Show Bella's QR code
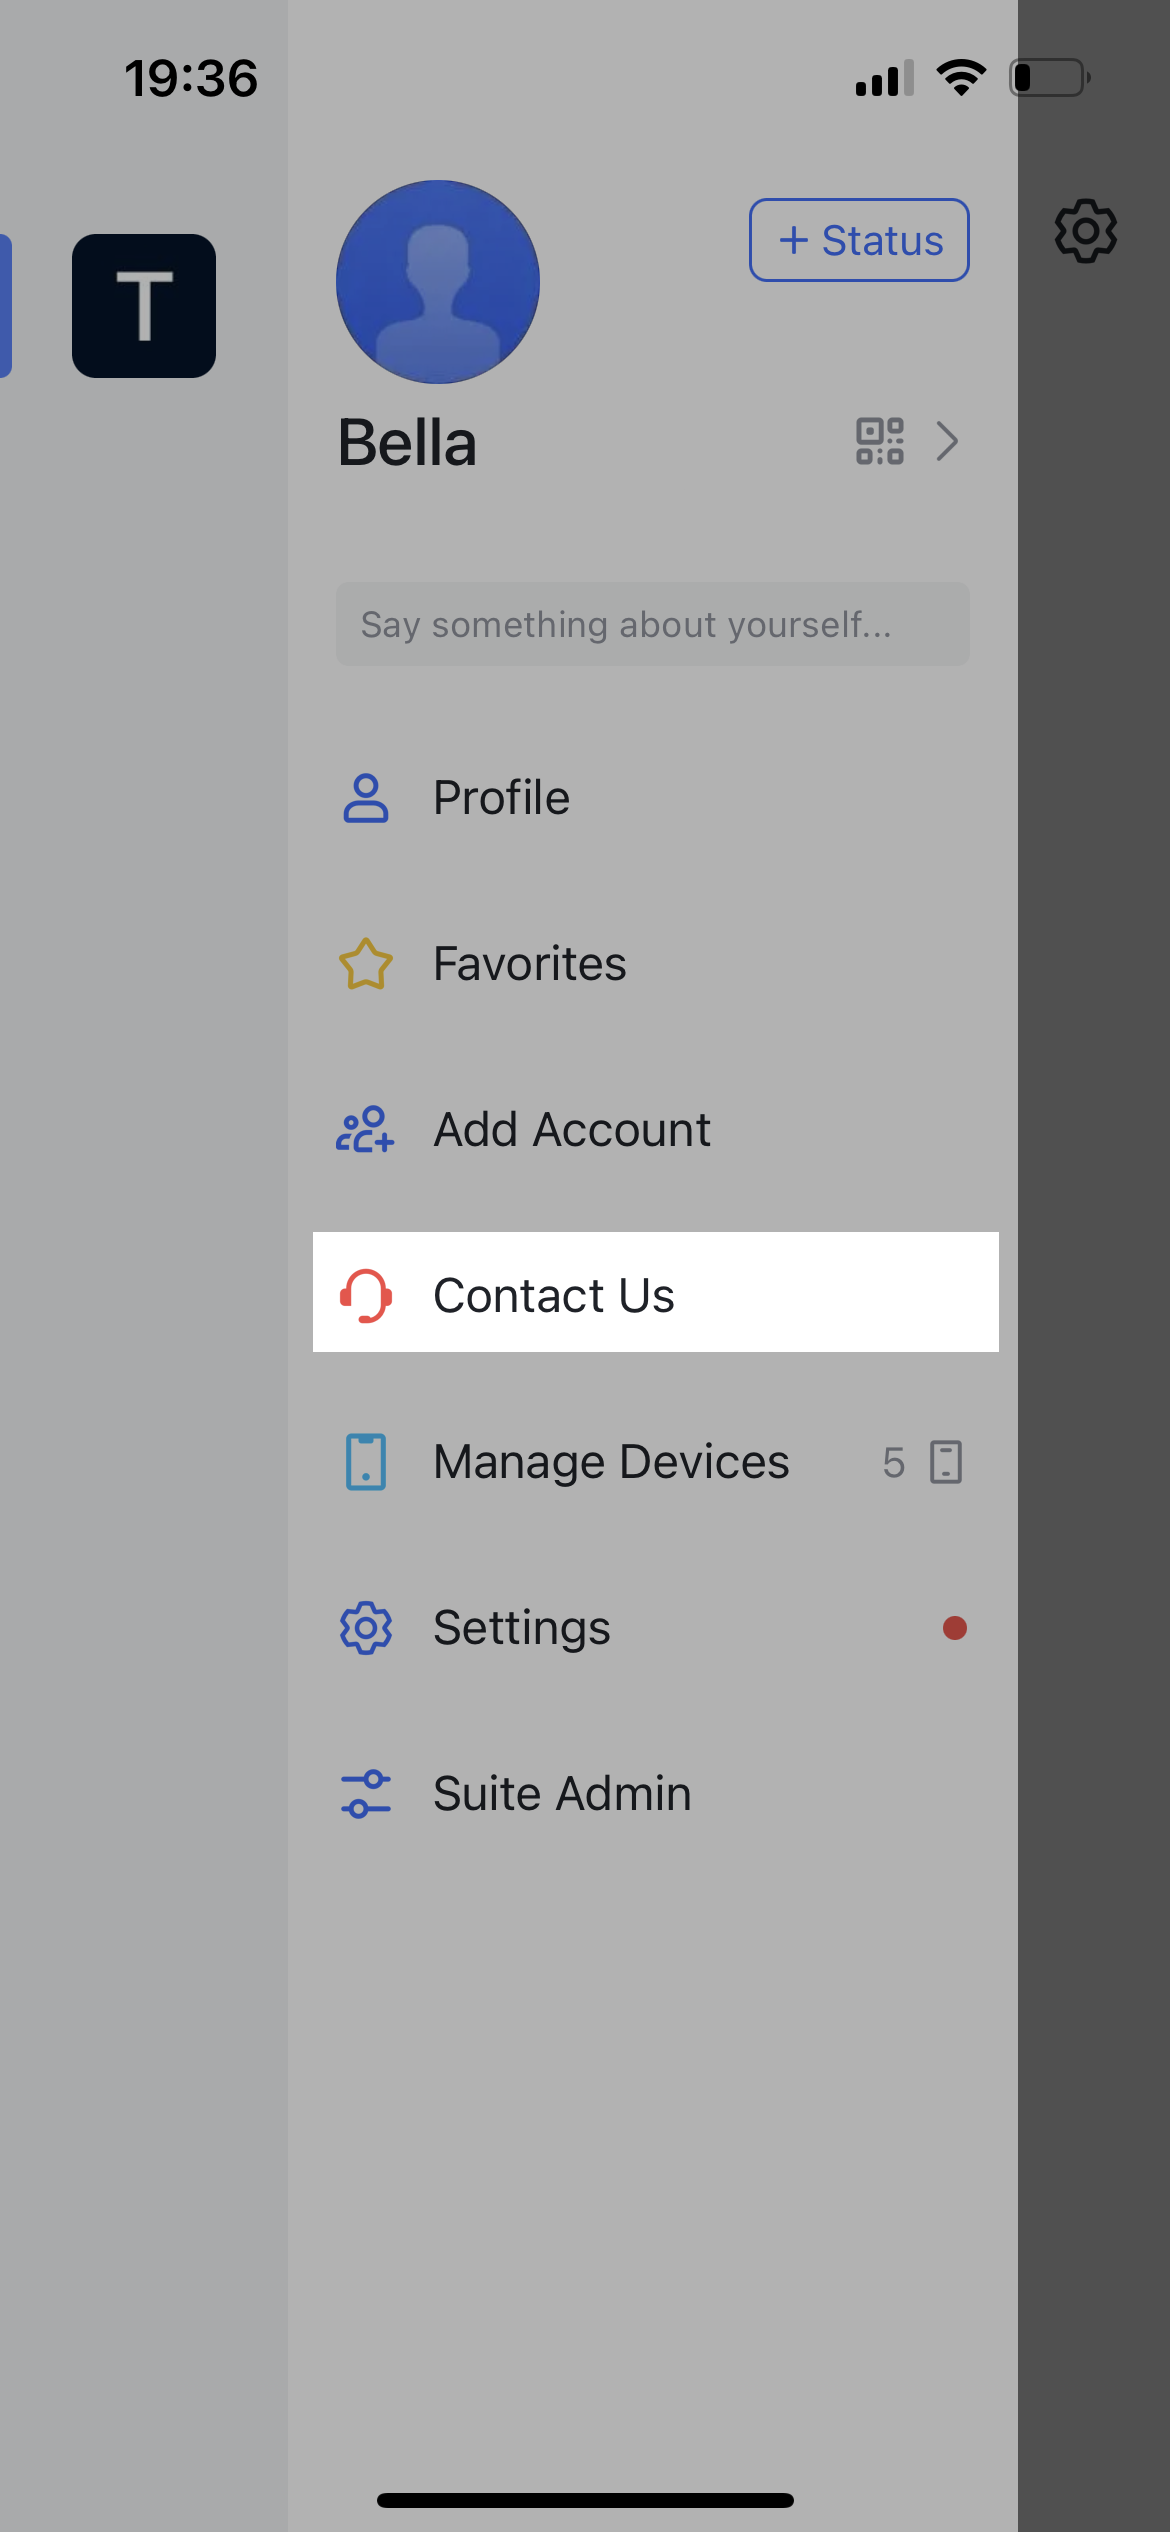 pos(877,440)
